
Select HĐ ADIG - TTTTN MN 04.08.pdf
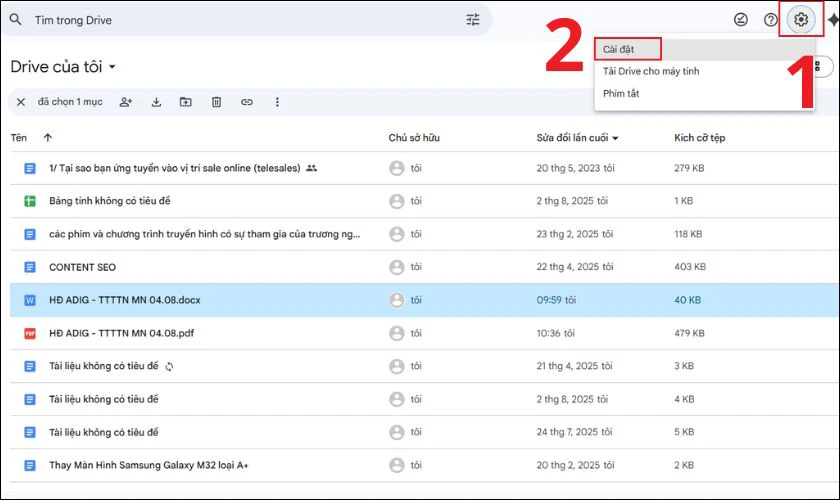click(x=121, y=333)
